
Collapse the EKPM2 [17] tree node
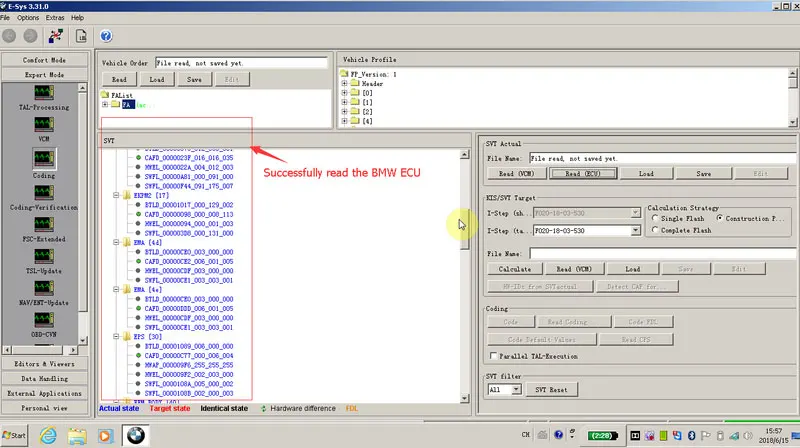click(x=116, y=195)
